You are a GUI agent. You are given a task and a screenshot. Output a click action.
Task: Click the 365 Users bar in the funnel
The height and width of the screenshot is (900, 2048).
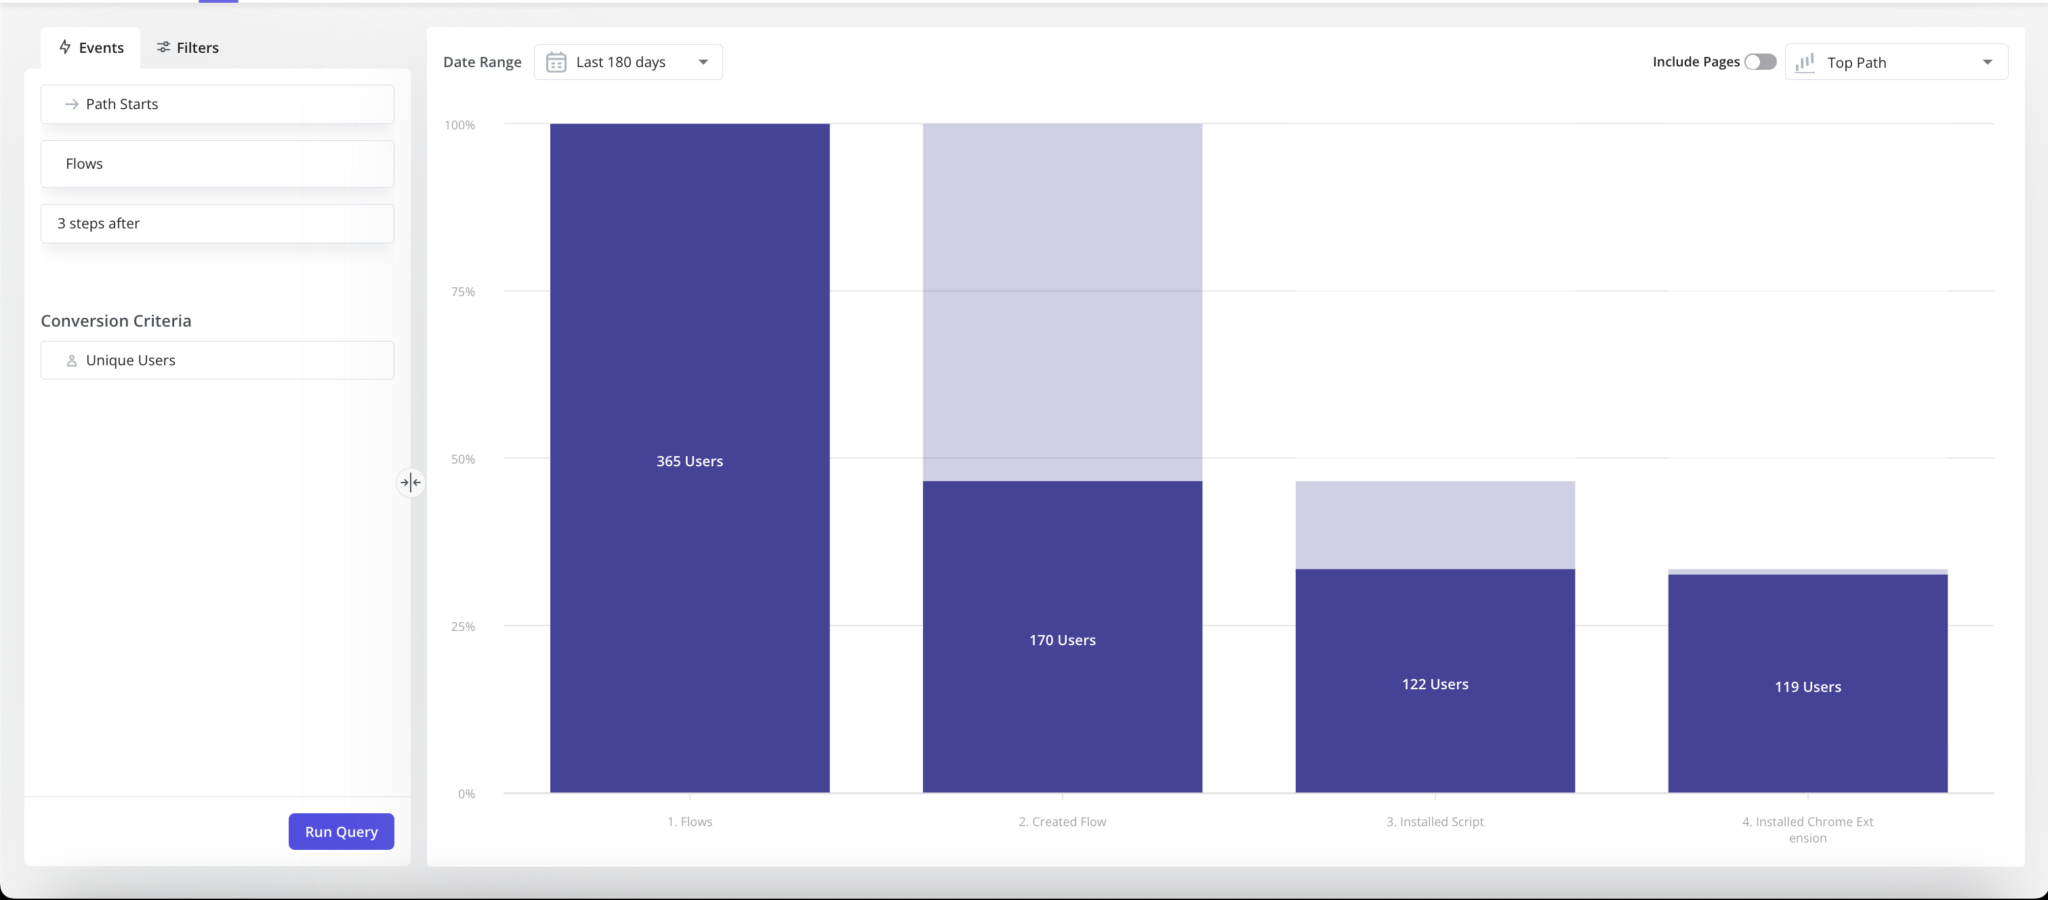(688, 461)
